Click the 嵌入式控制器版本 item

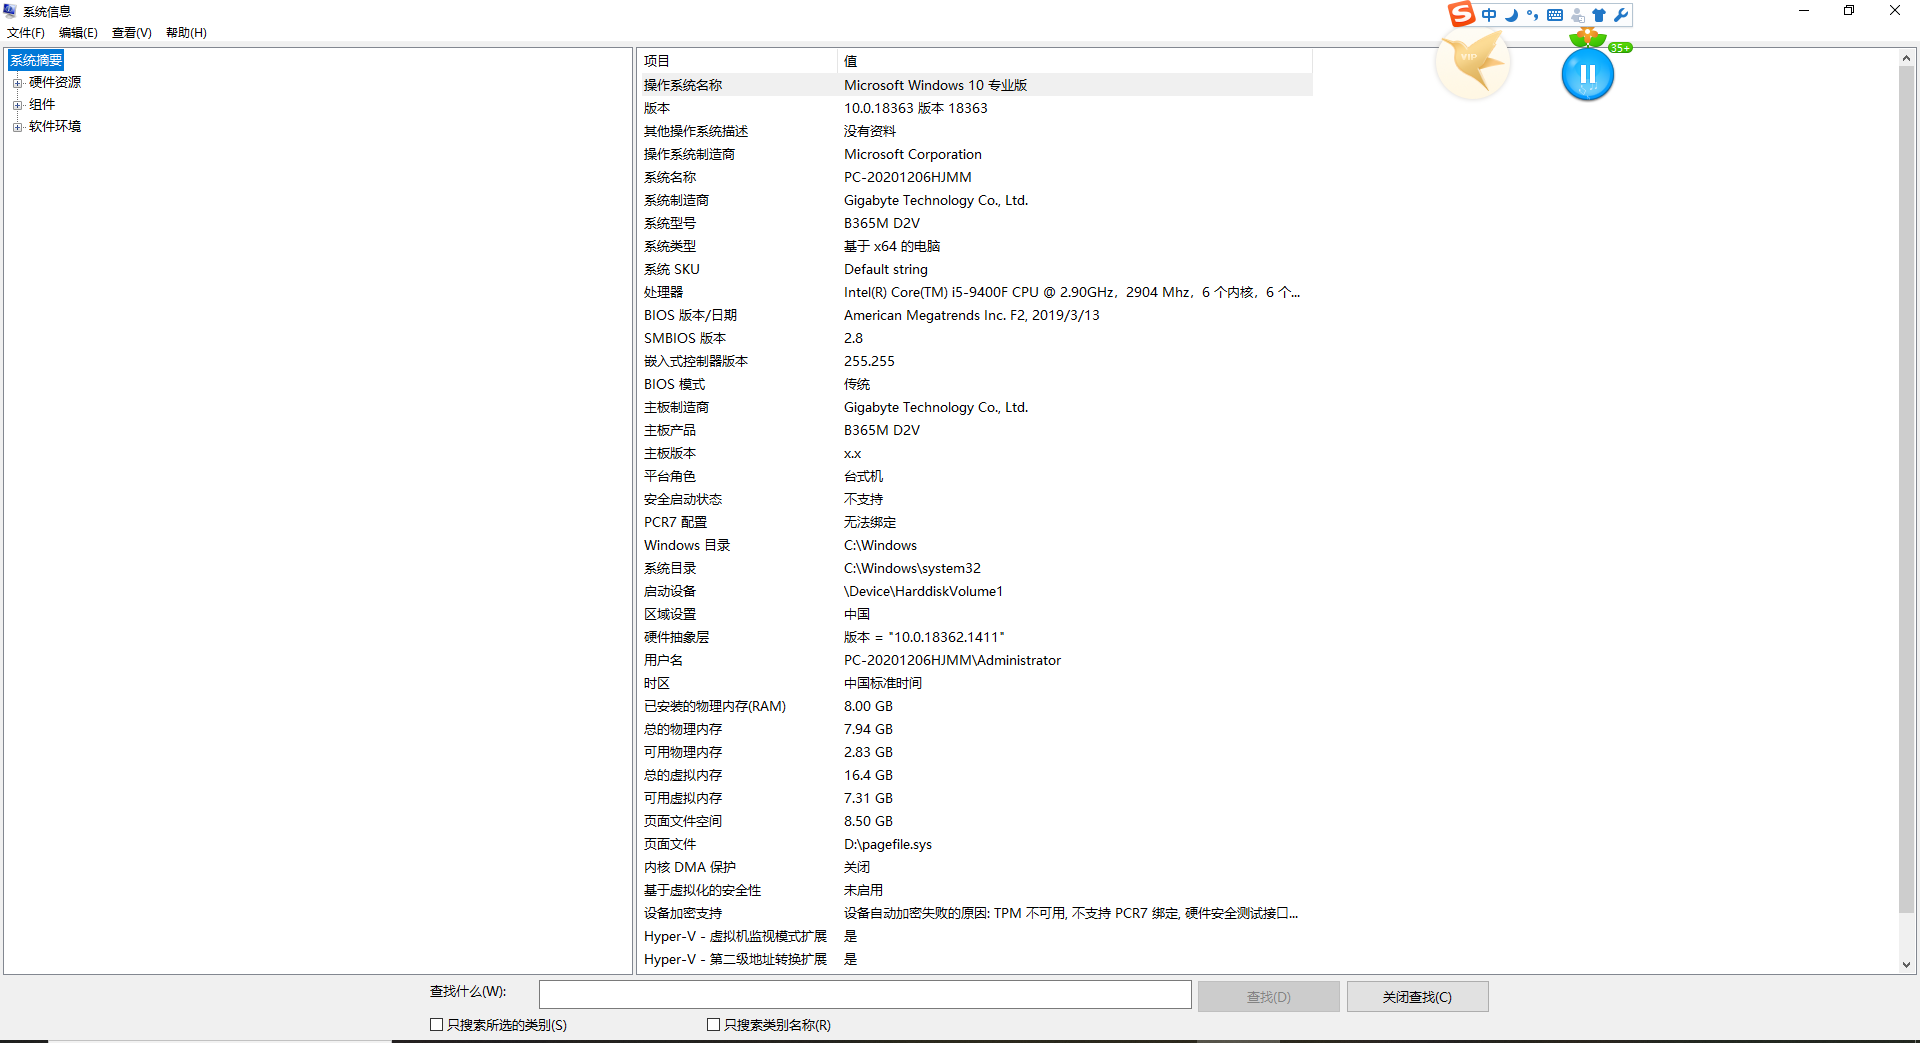point(696,361)
